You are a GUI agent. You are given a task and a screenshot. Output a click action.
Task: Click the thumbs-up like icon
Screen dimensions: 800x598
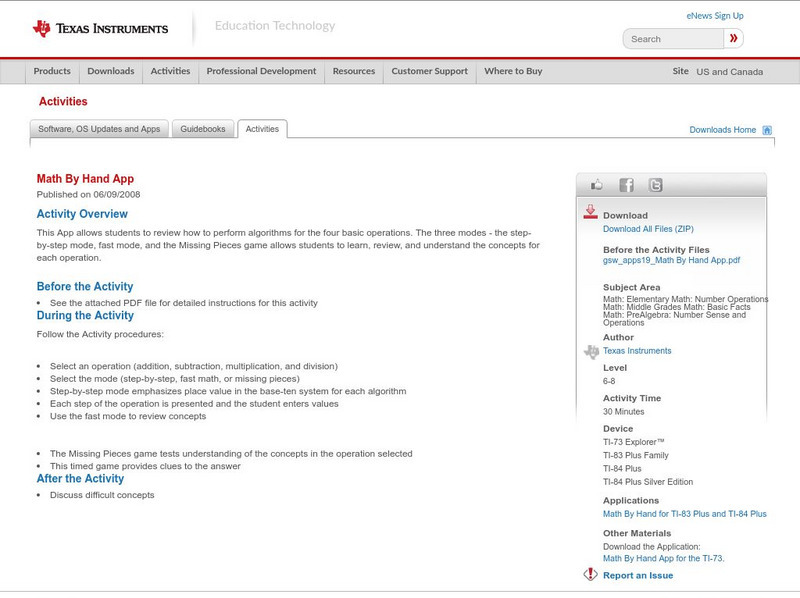pos(597,185)
